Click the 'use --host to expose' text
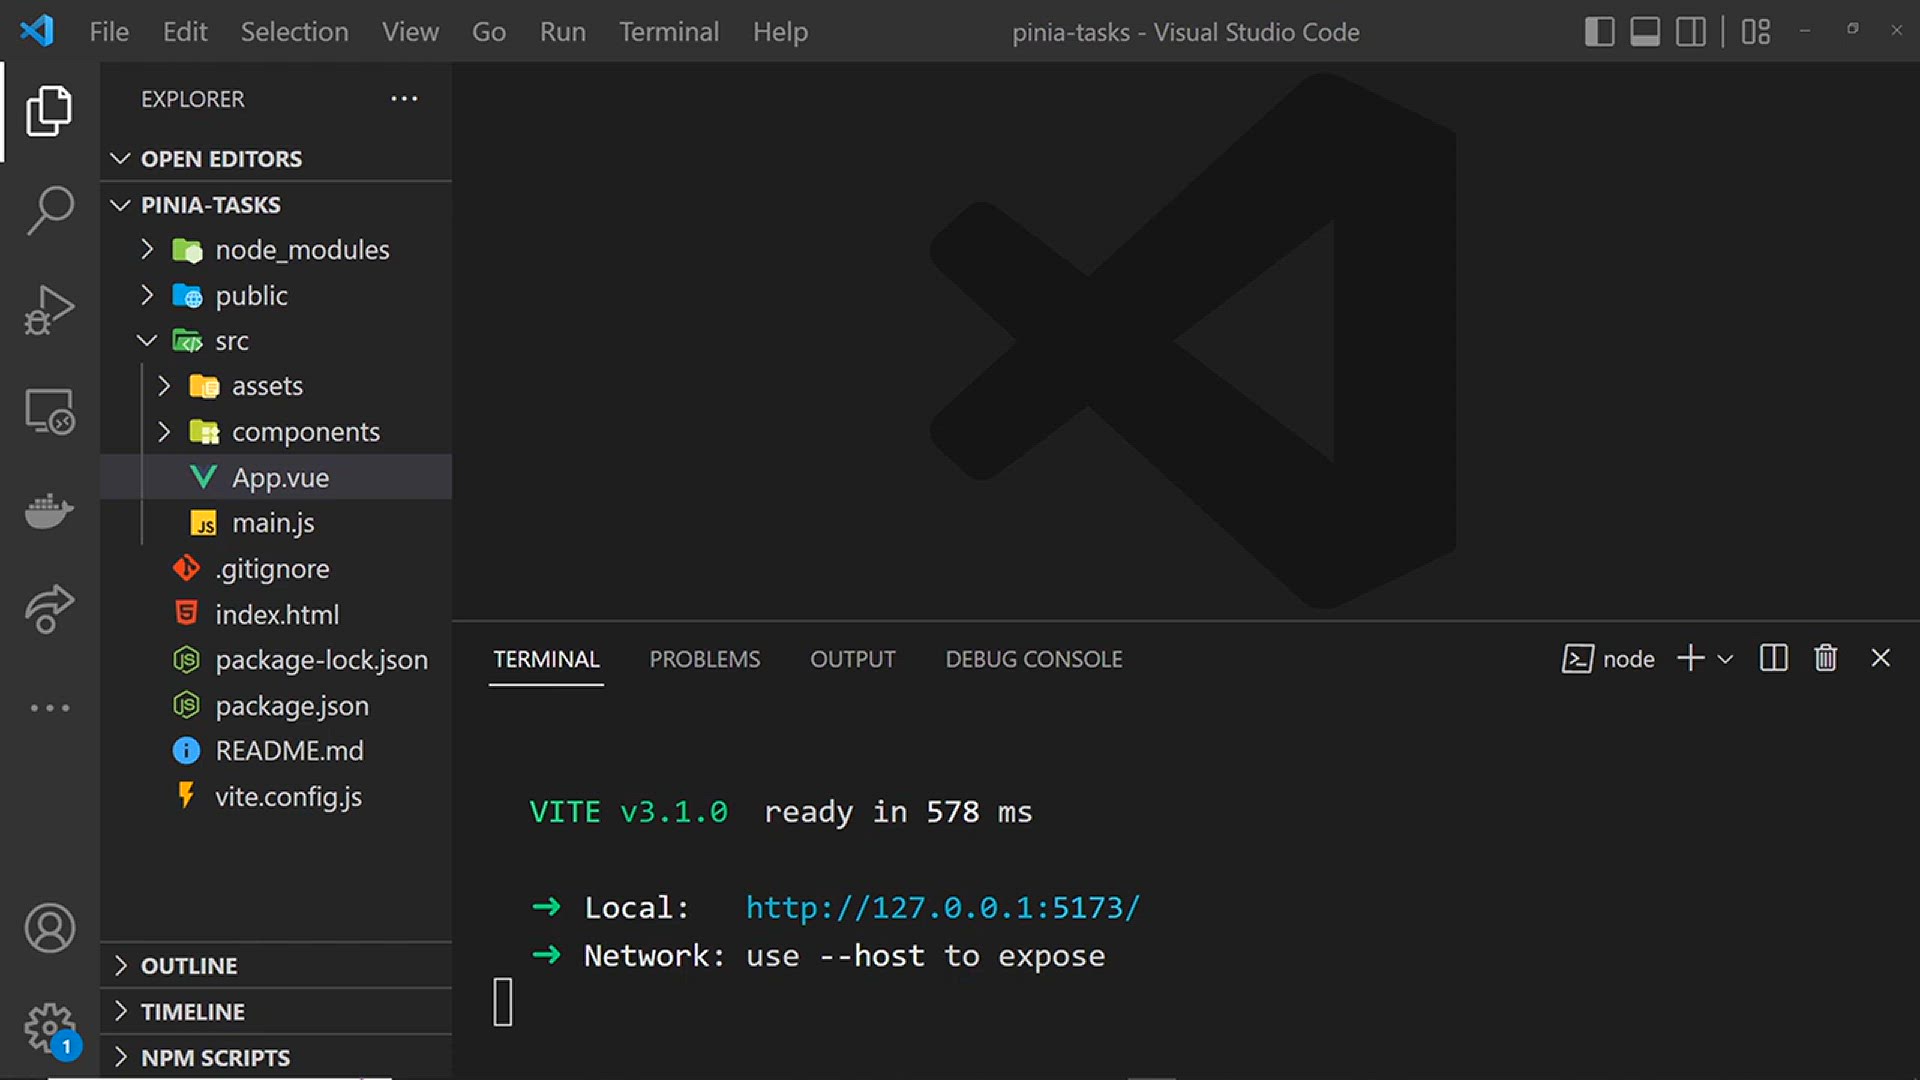The height and width of the screenshot is (1080, 1920). (x=925, y=956)
